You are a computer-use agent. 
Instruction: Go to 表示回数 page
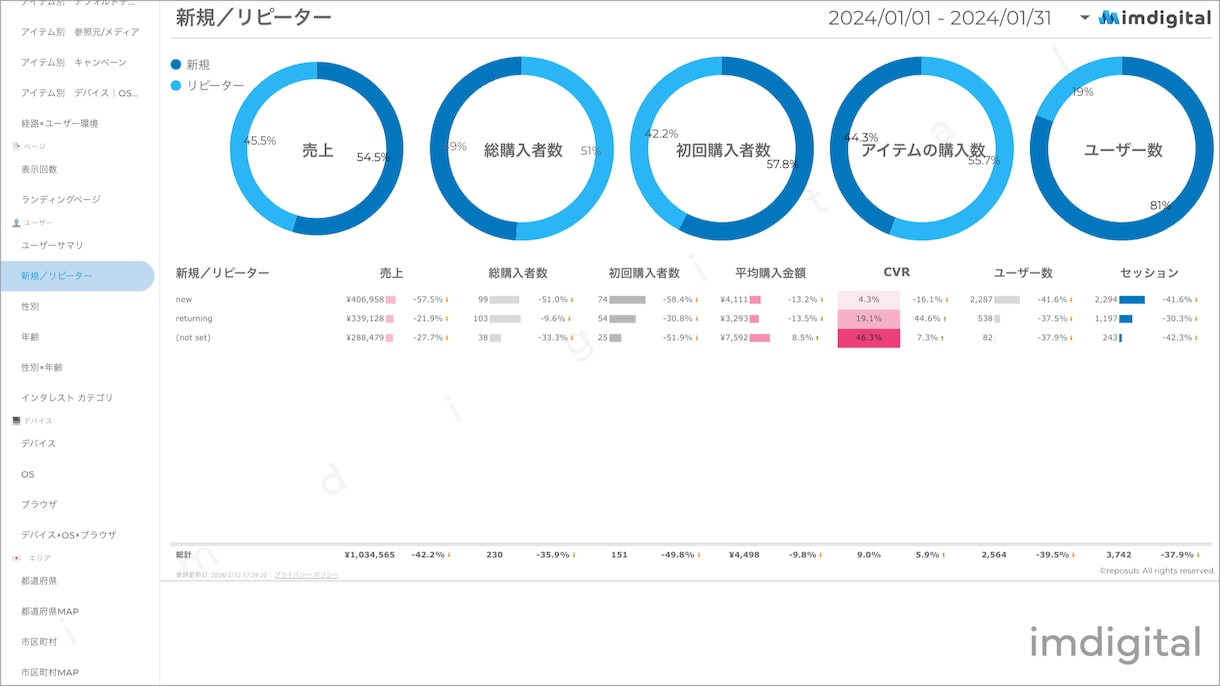40,169
